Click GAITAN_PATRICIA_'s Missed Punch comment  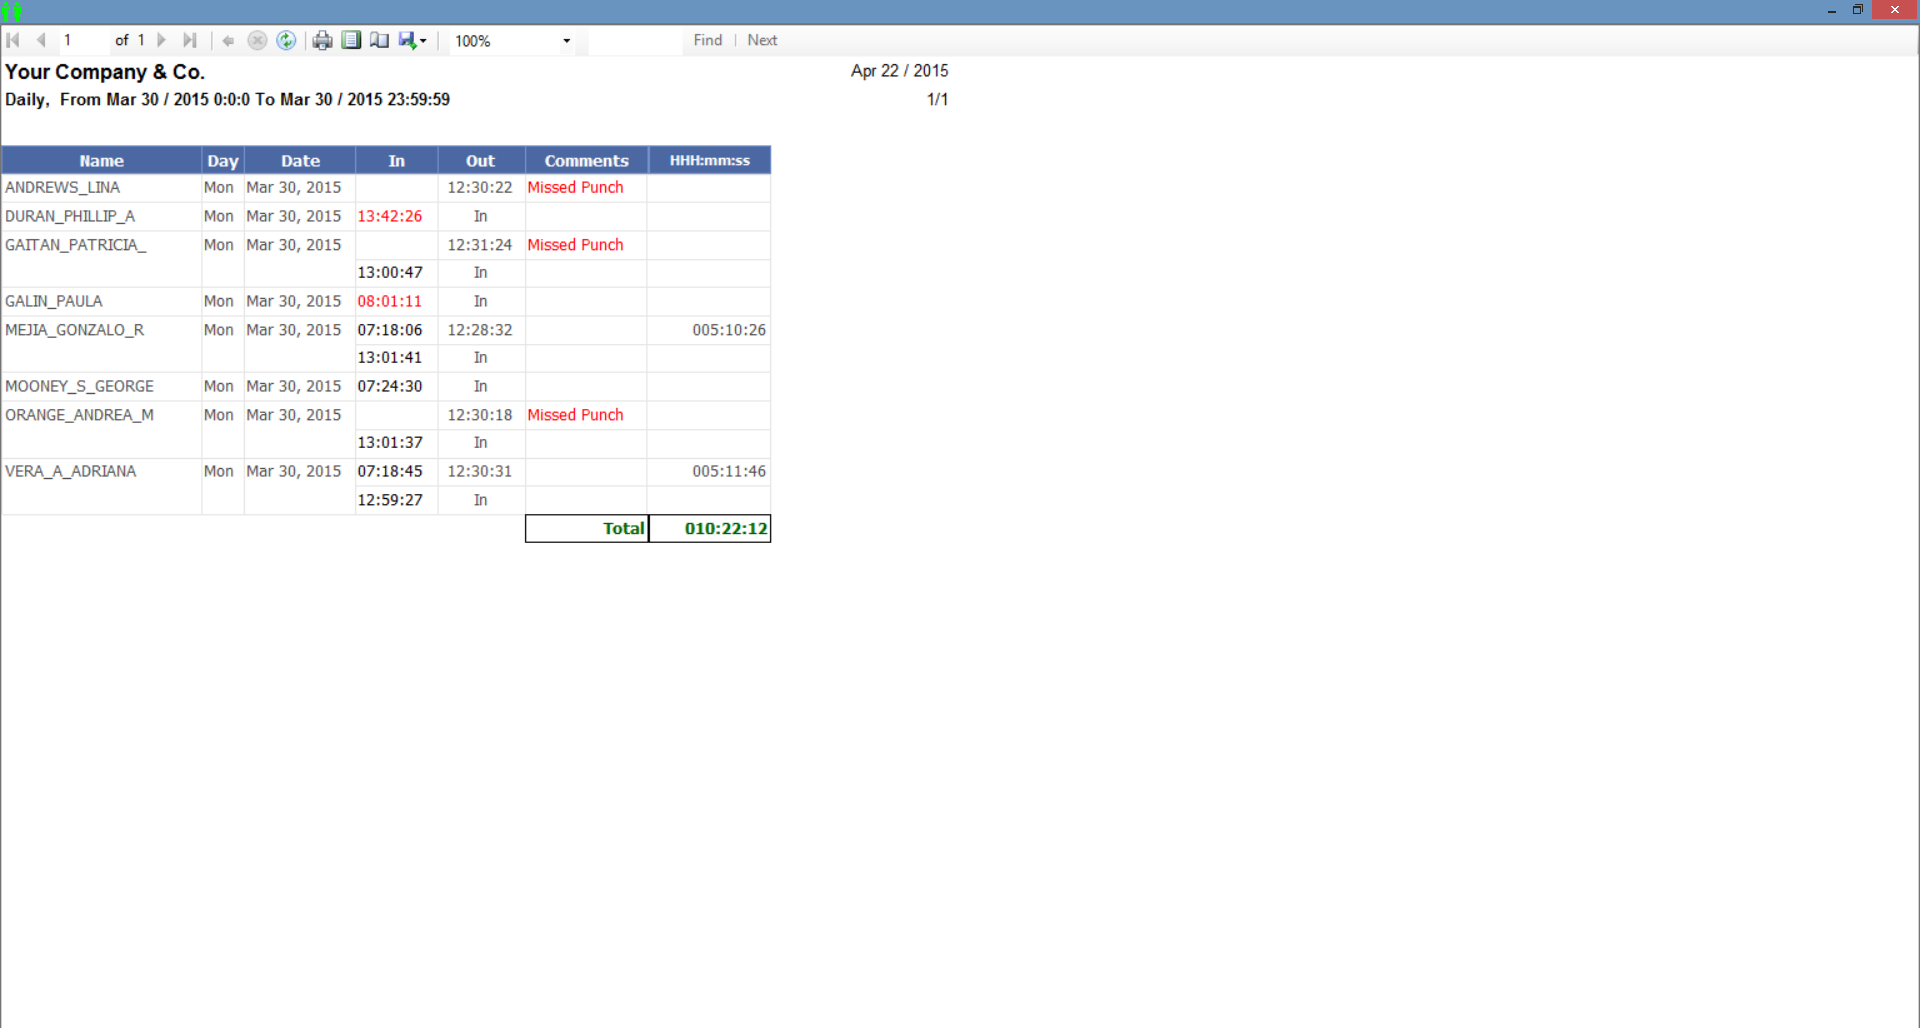(575, 245)
